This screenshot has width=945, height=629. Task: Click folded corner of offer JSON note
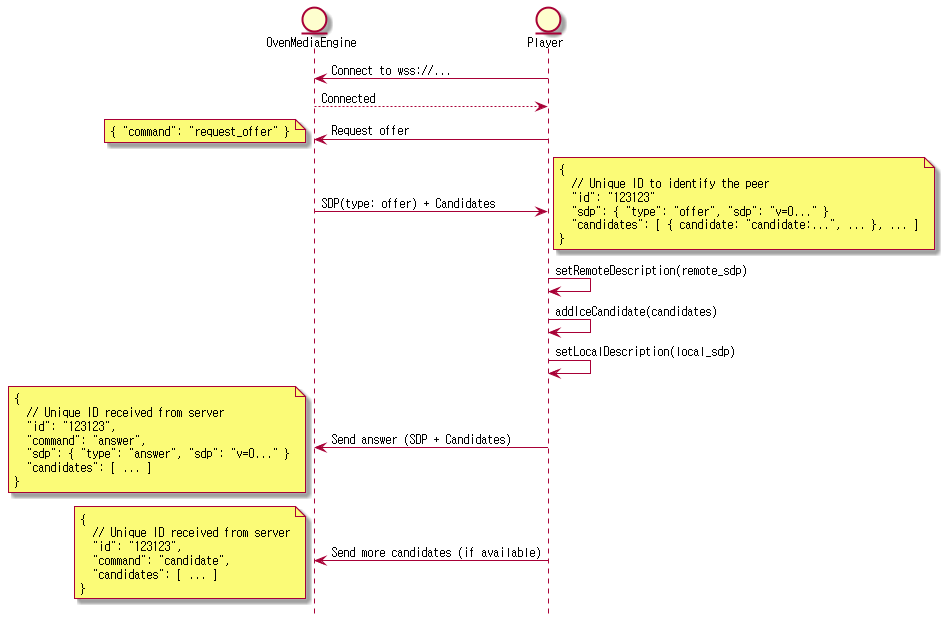click(x=929, y=162)
